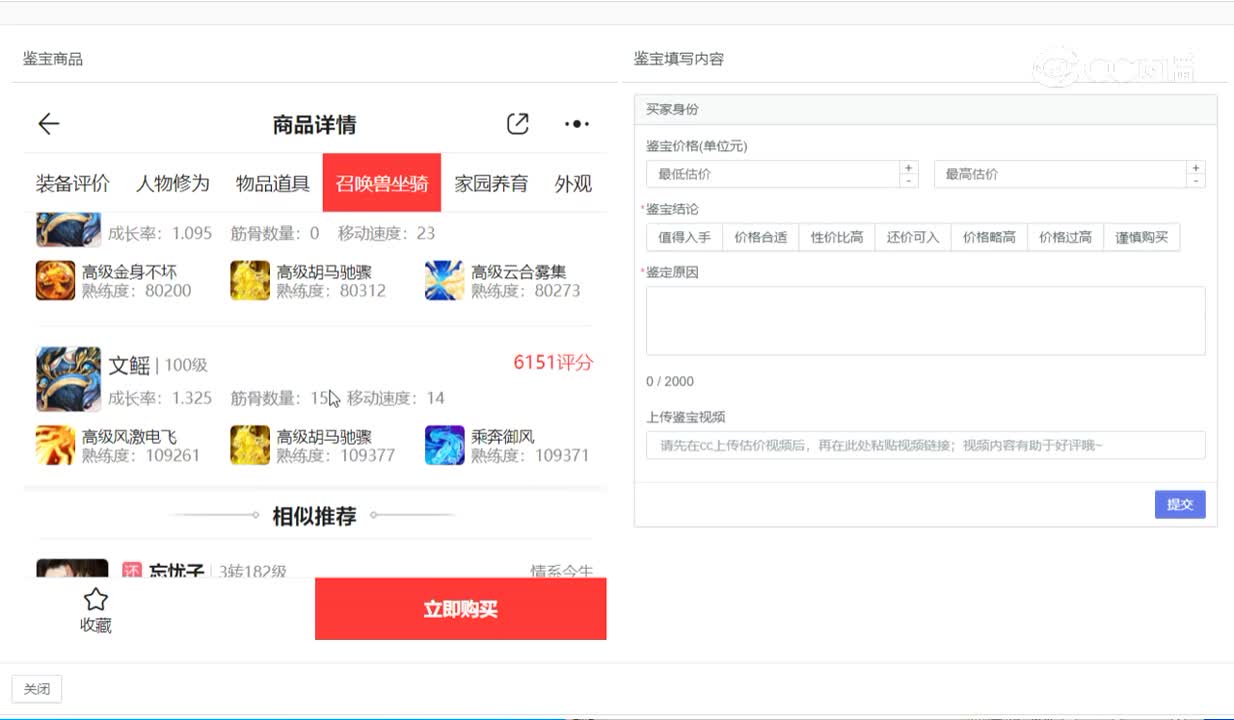
Task: Click the 关闭 button at bottom left
Action: coord(37,688)
